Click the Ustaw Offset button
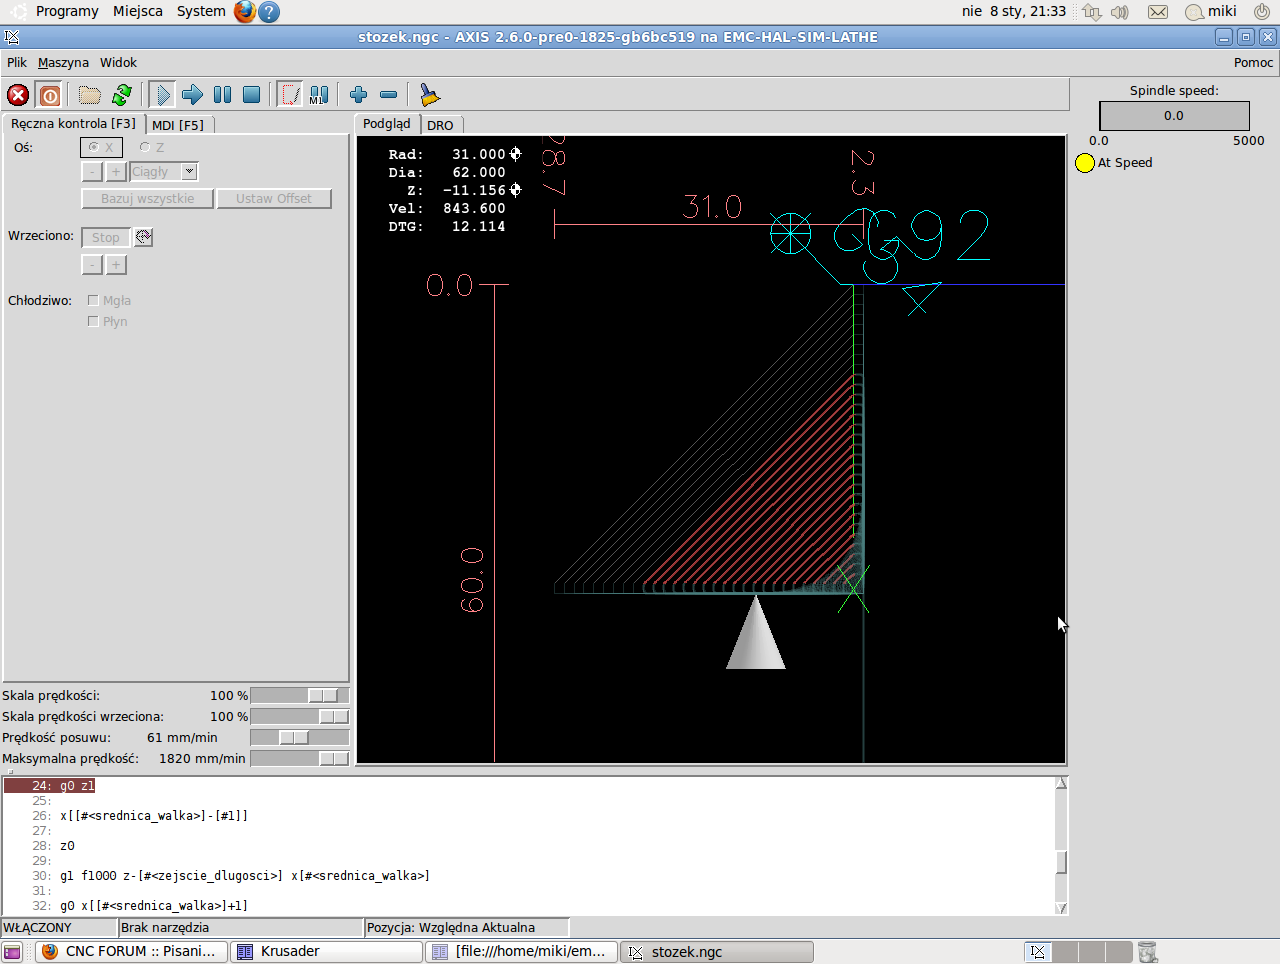 274,199
